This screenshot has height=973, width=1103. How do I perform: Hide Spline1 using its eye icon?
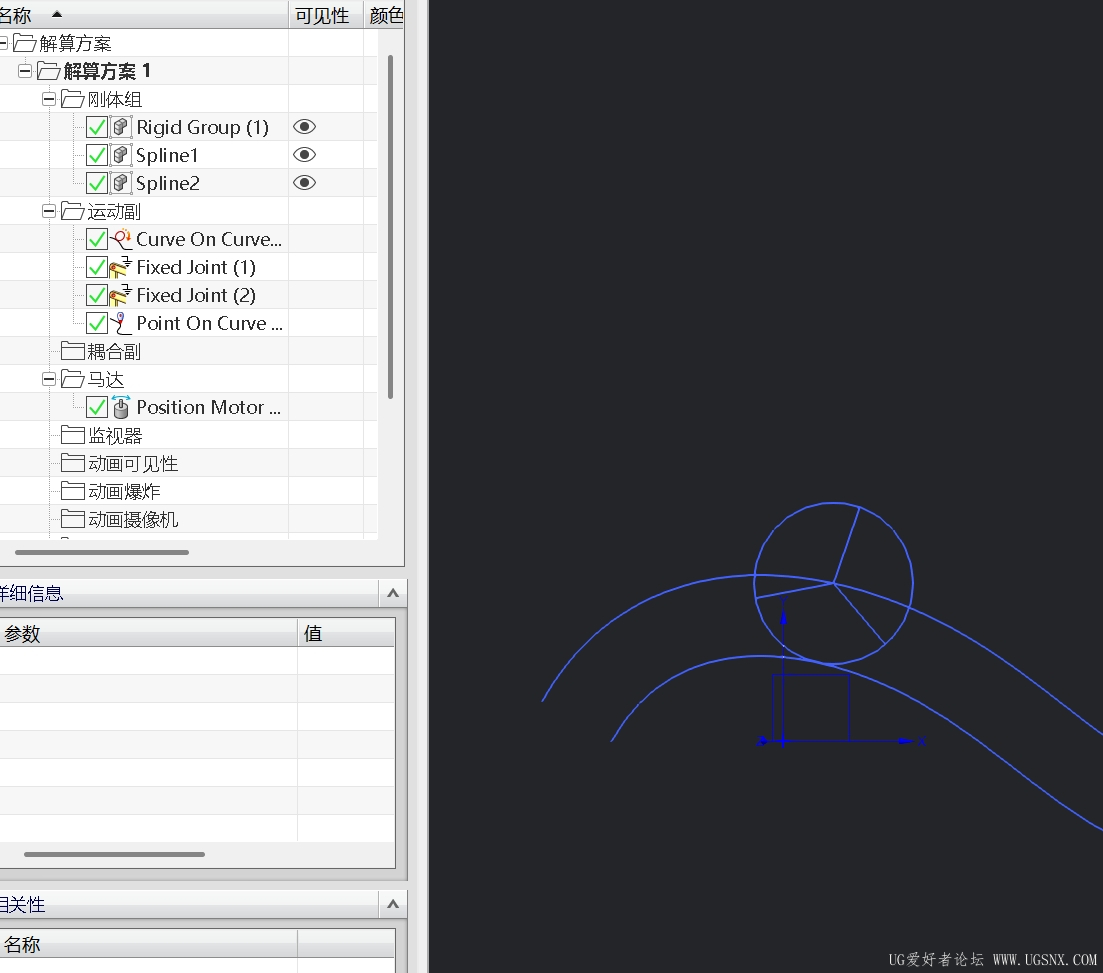[305, 155]
